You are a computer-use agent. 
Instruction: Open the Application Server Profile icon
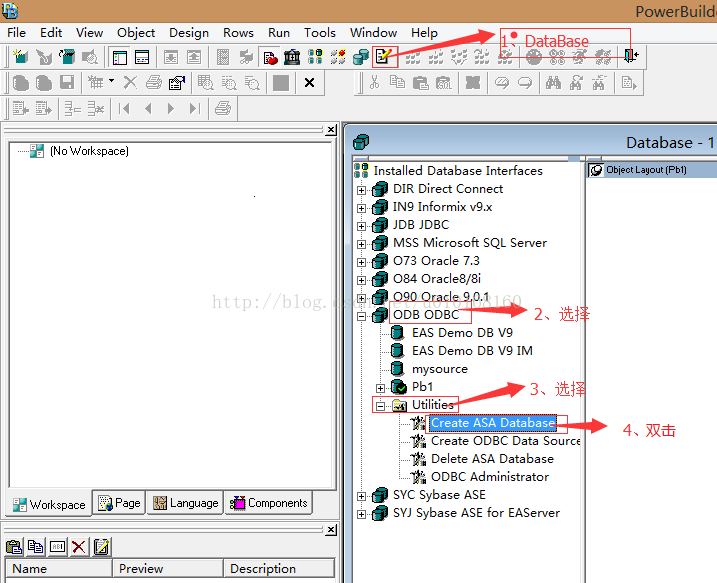coord(338,57)
